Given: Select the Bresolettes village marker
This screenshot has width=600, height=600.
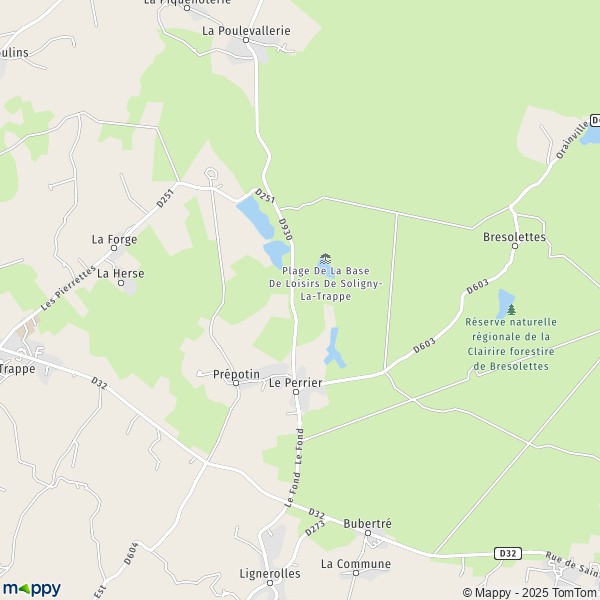Looking at the screenshot, I should pyautogui.click(x=515, y=246).
